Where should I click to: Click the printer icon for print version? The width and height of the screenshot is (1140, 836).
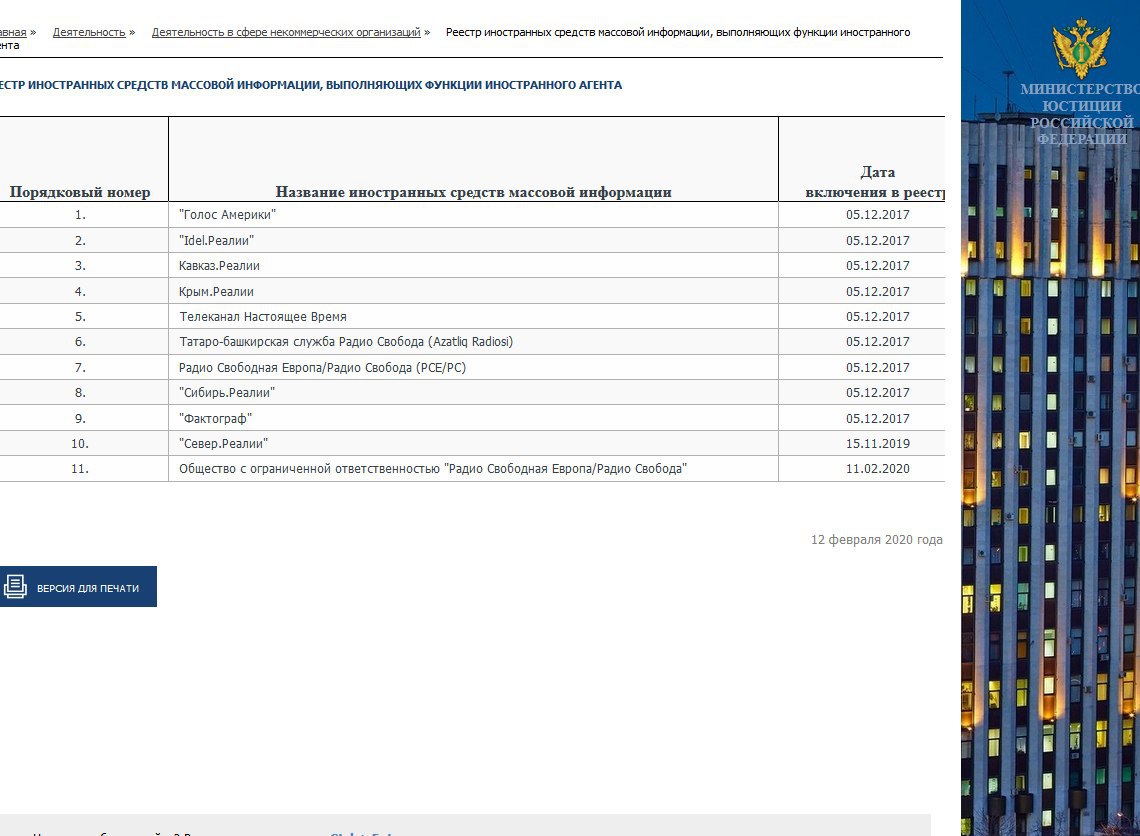15,587
